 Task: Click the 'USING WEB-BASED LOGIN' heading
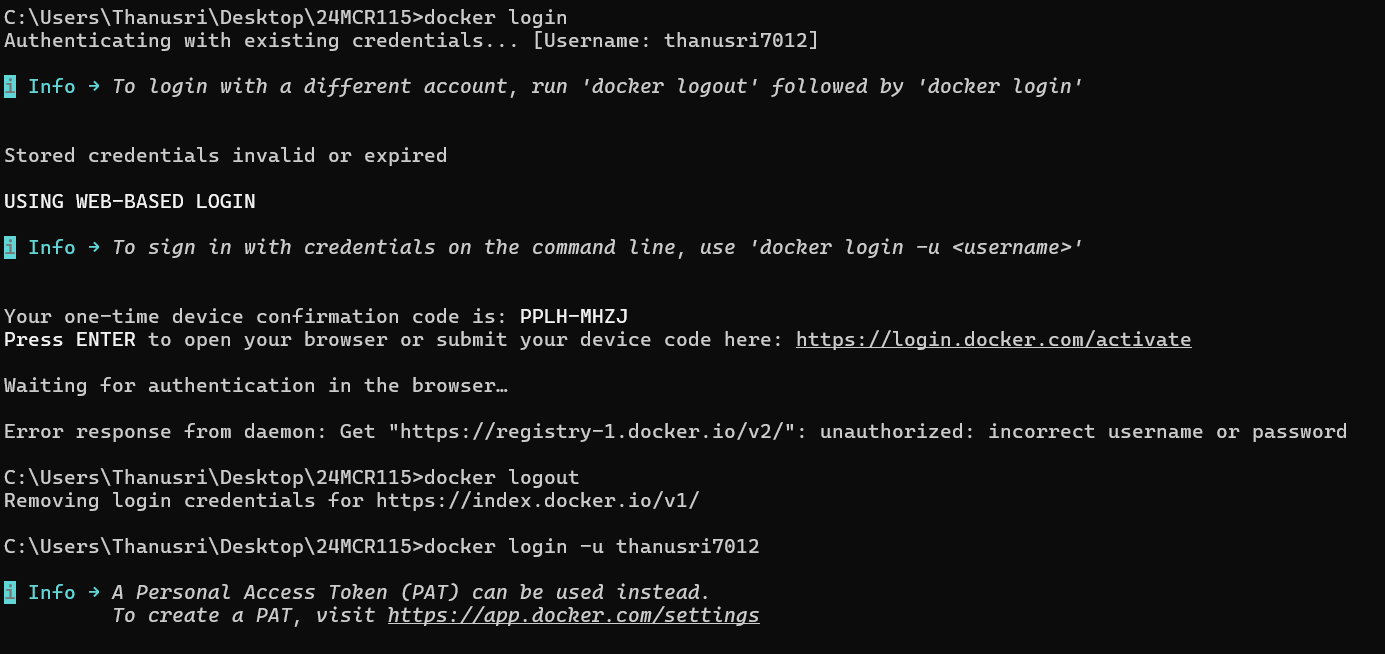coord(130,202)
